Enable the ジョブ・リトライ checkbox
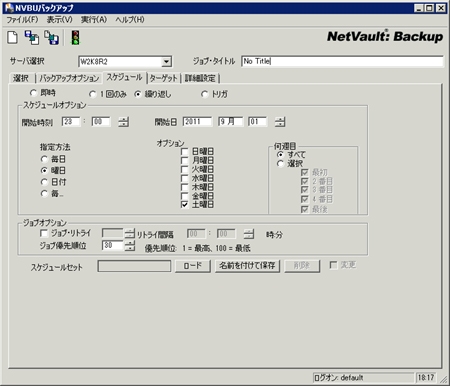The image size is (450, 386). pos(43,233)
